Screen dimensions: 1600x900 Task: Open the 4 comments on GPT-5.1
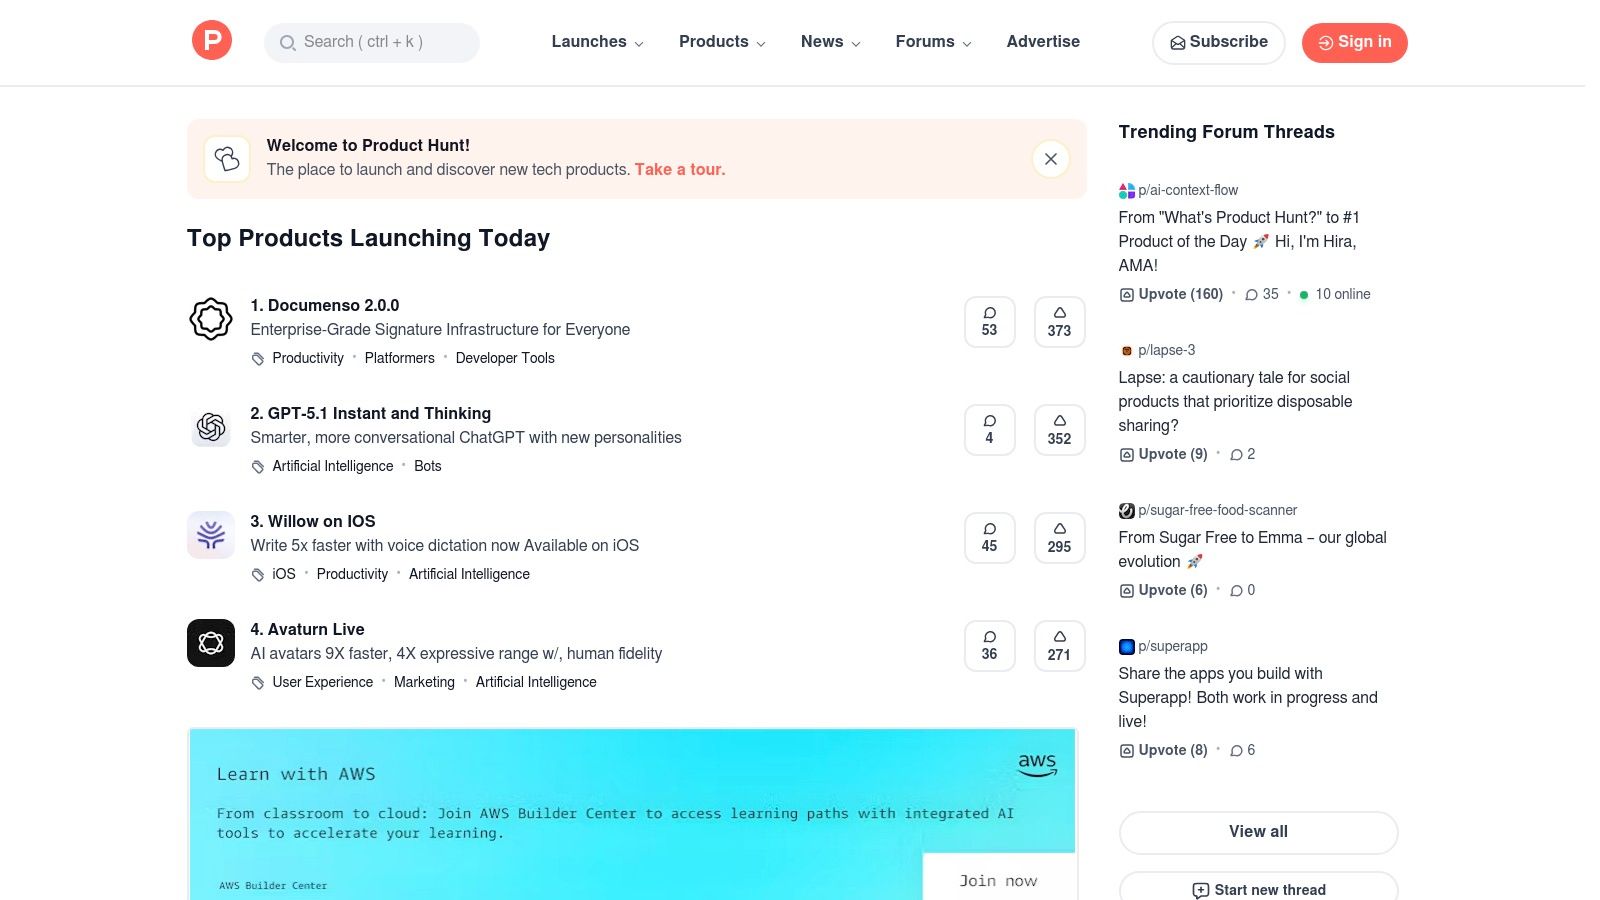tap(989, 430)
